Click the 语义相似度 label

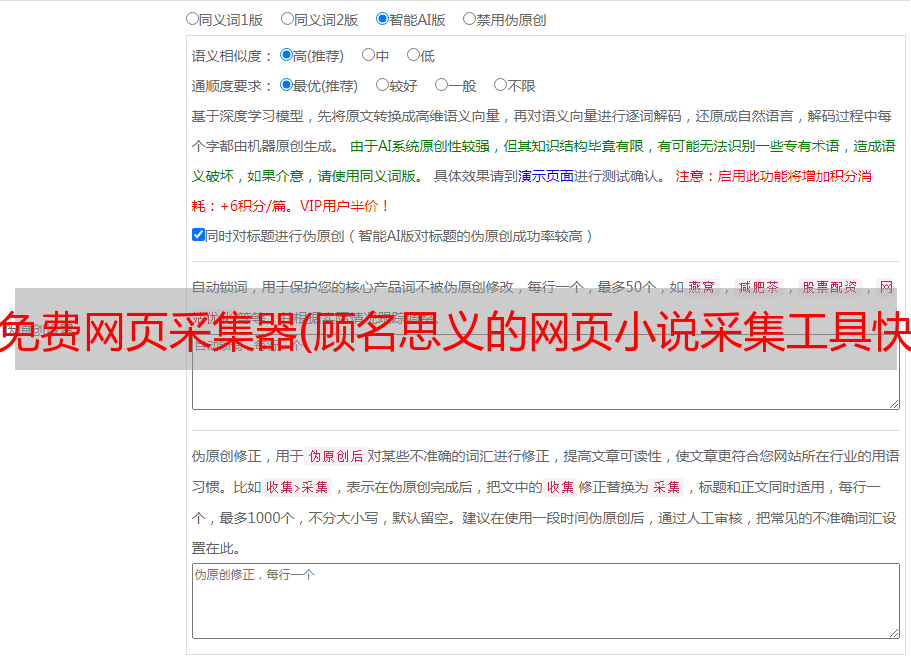(x=232, y=56)
